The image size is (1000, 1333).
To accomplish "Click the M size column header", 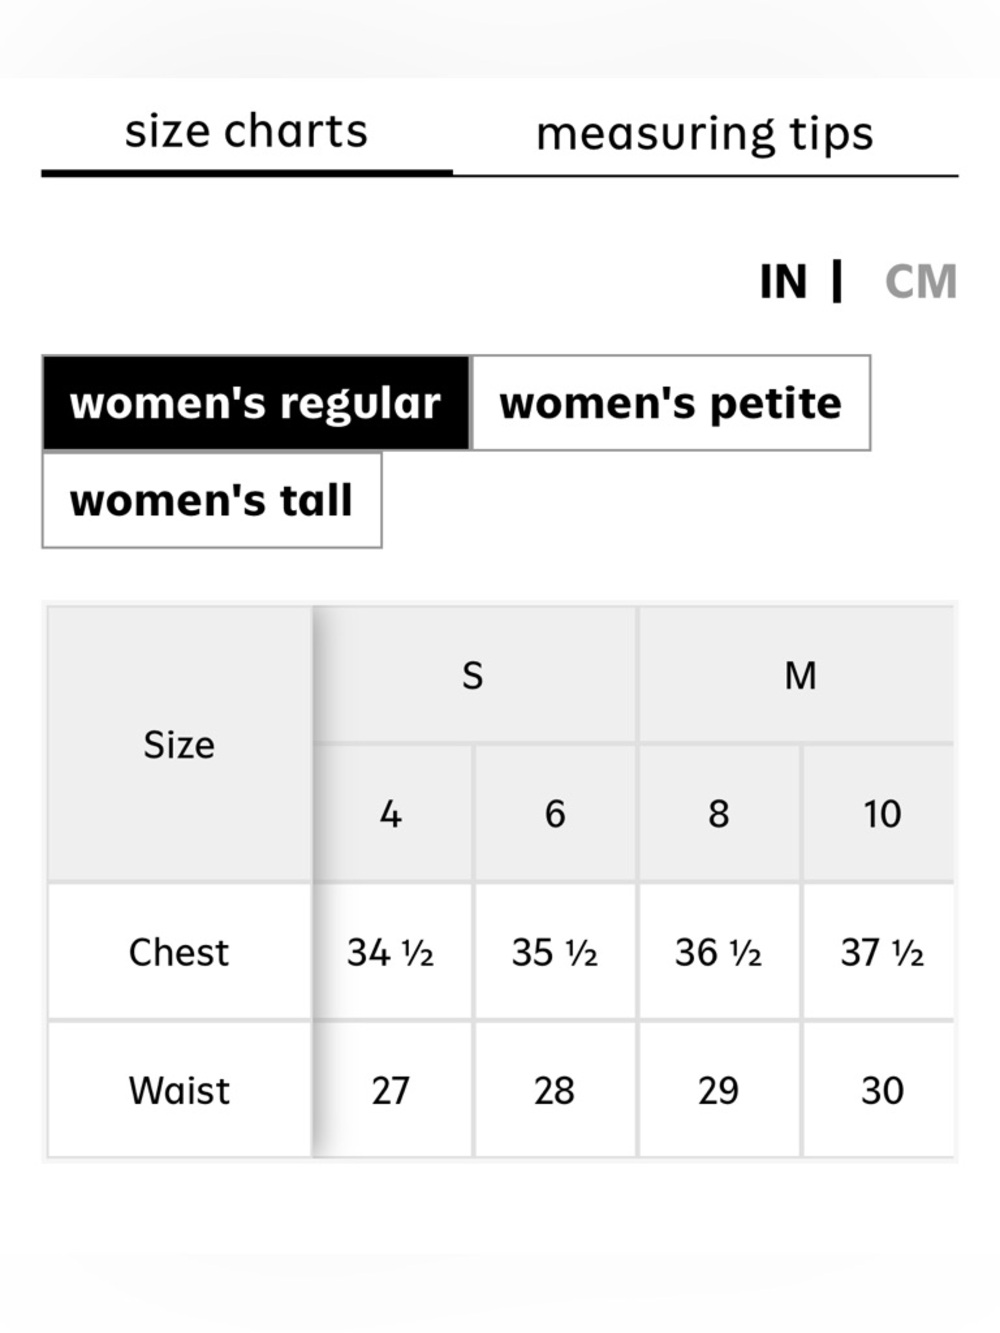I will point(797,675).
